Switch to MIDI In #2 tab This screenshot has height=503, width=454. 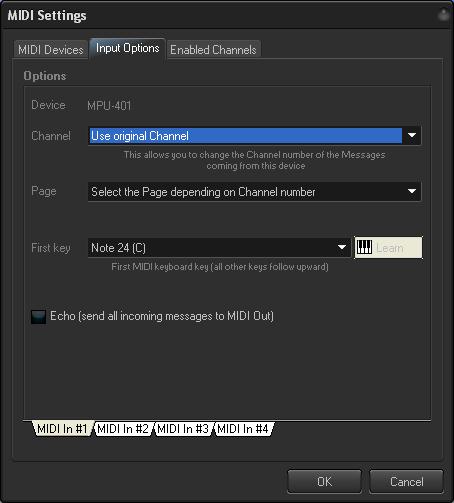pos(123,428)
